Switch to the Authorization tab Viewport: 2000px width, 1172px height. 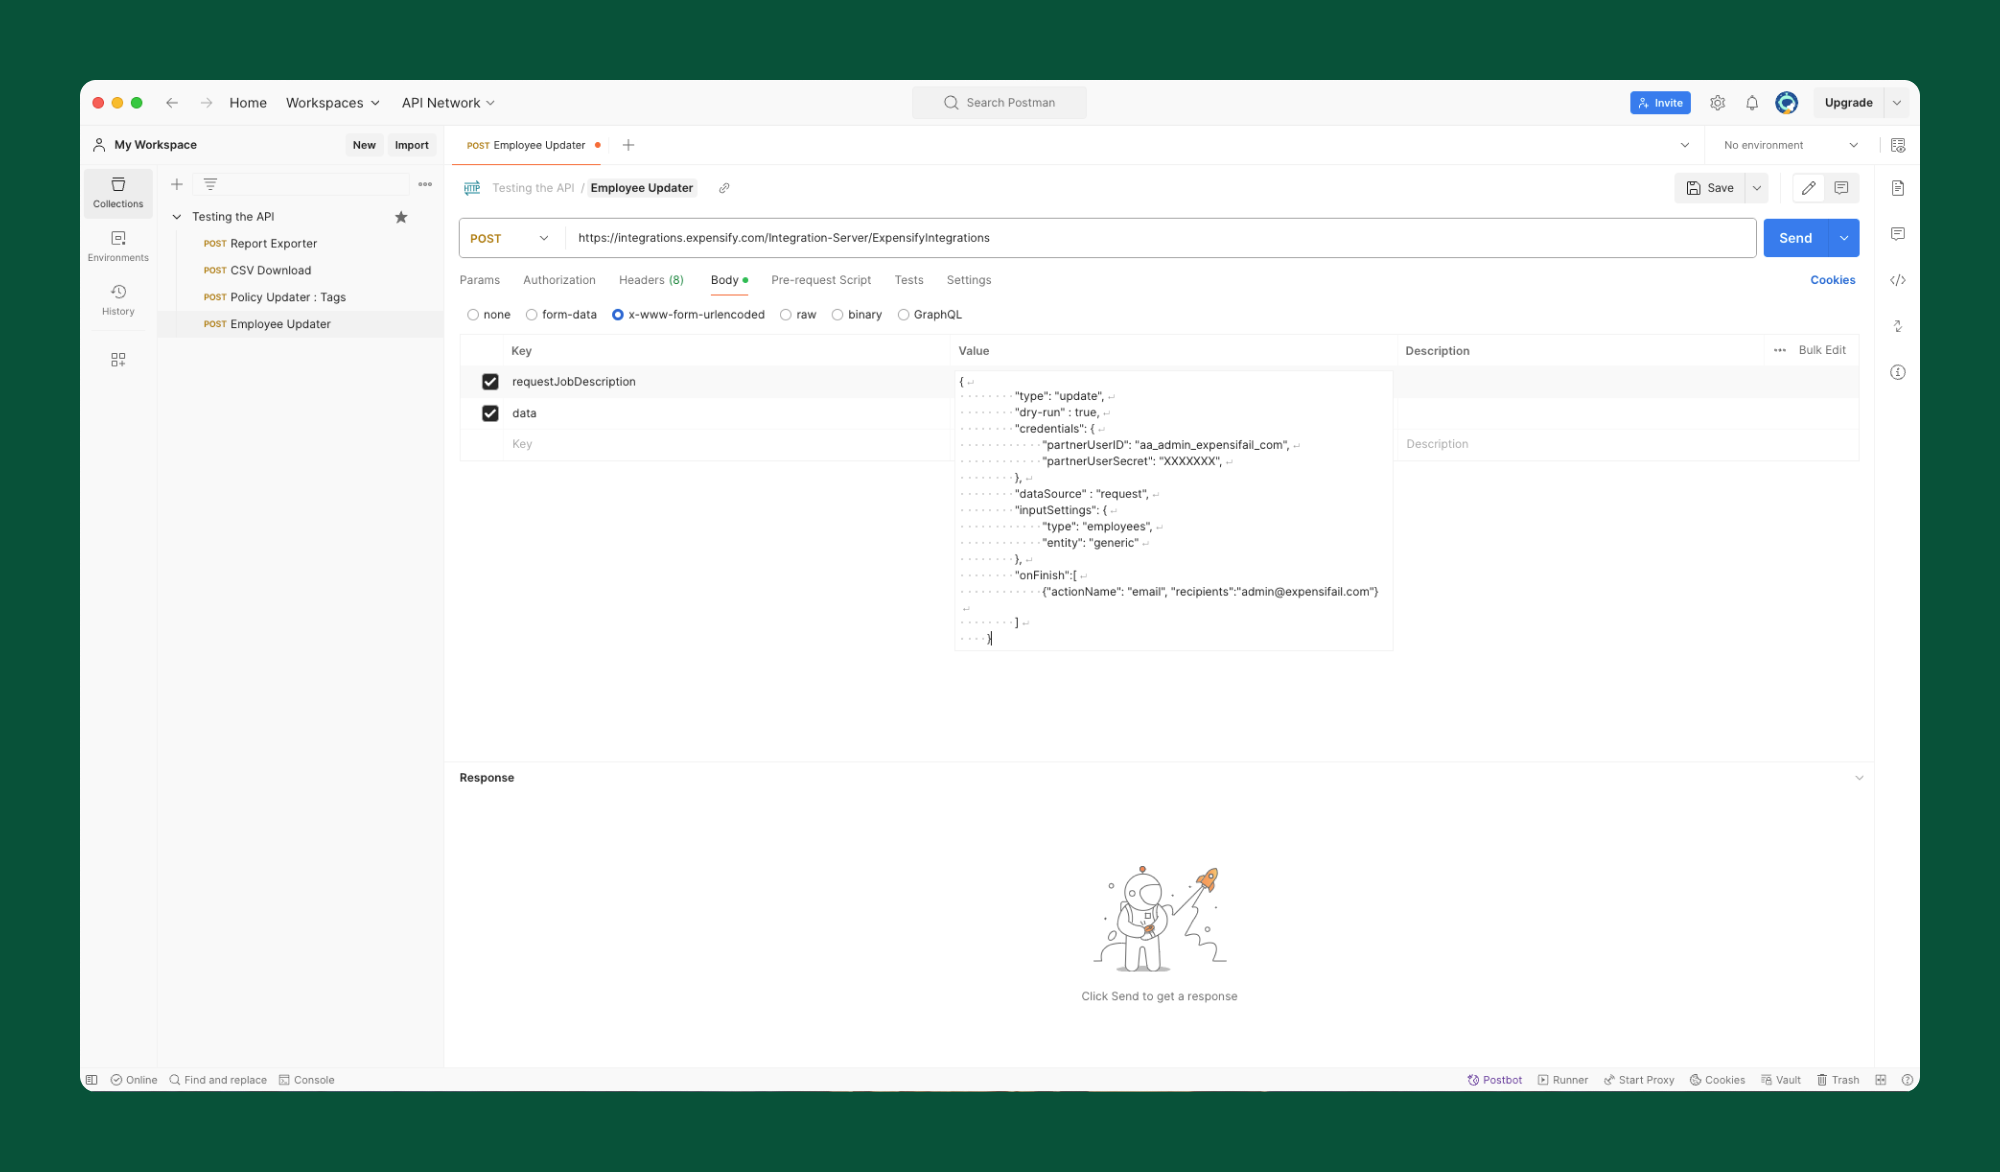(558, 279)
